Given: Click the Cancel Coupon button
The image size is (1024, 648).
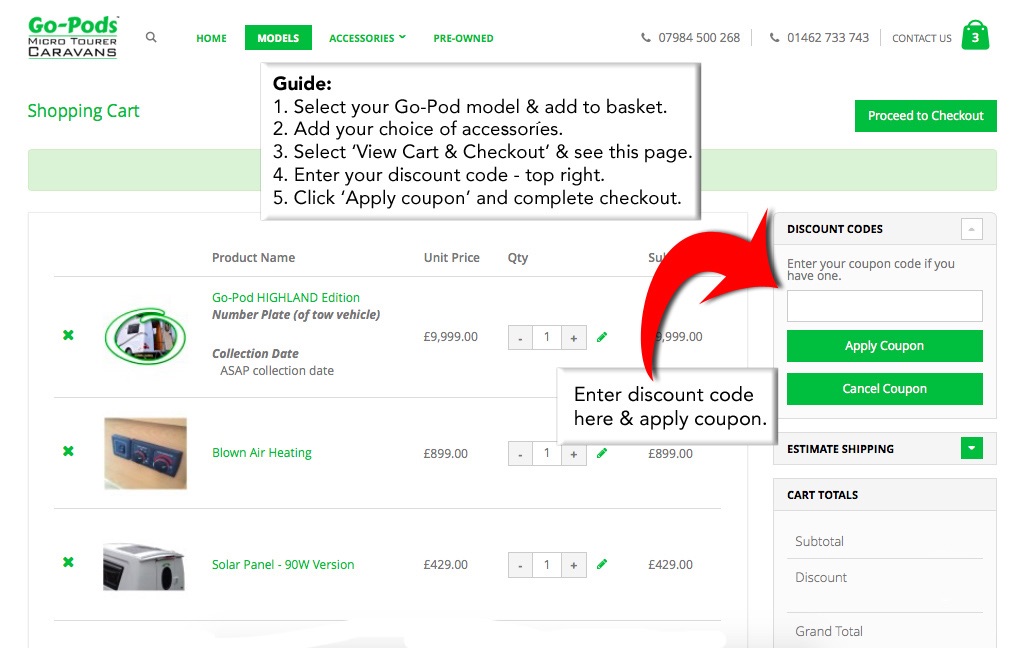Looking at the screenshot, I should [884, 389].
